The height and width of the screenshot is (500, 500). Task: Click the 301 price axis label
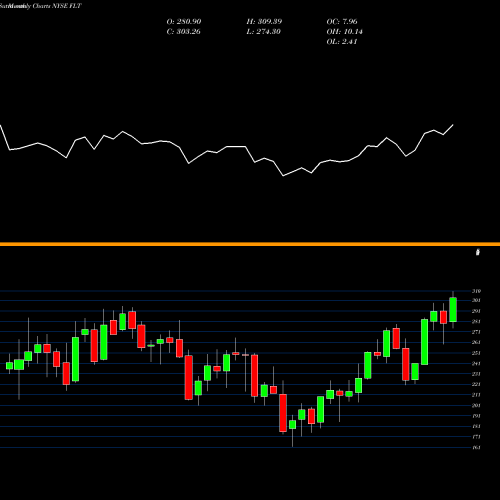tap(476, 300)
